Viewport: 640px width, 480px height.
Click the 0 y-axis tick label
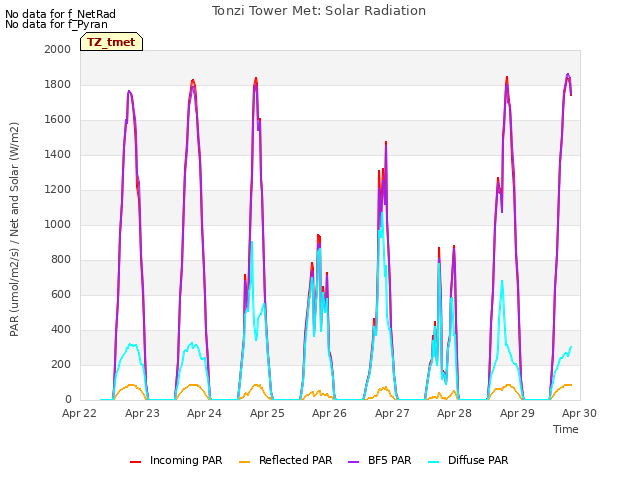point(68,400)
